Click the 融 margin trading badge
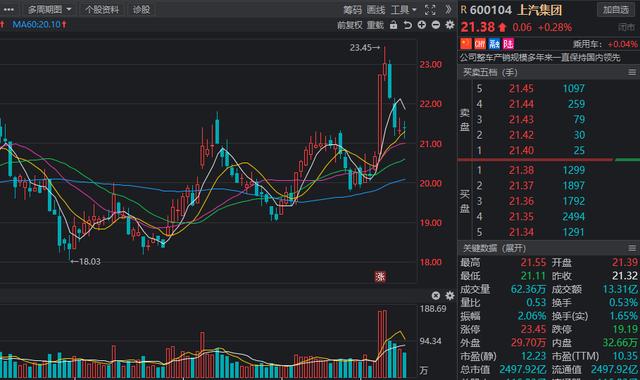The width and height of the screenshot is (640, 380). click(494, 44)
